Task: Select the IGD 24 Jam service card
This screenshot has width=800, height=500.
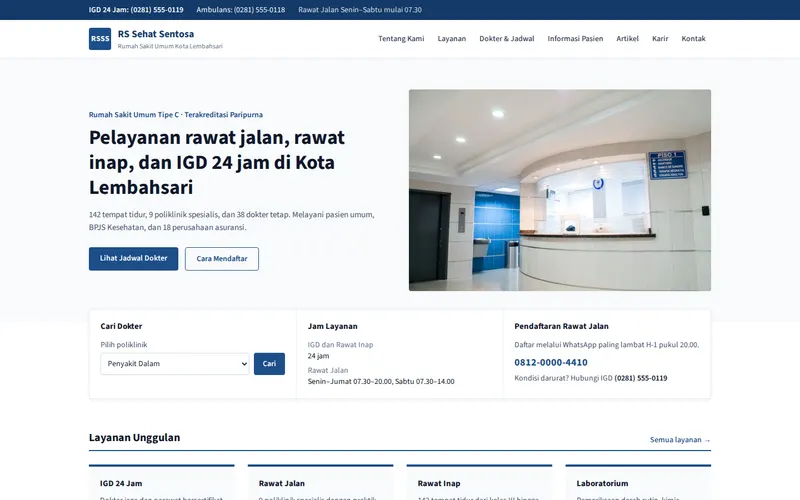Action: (162, 482)
